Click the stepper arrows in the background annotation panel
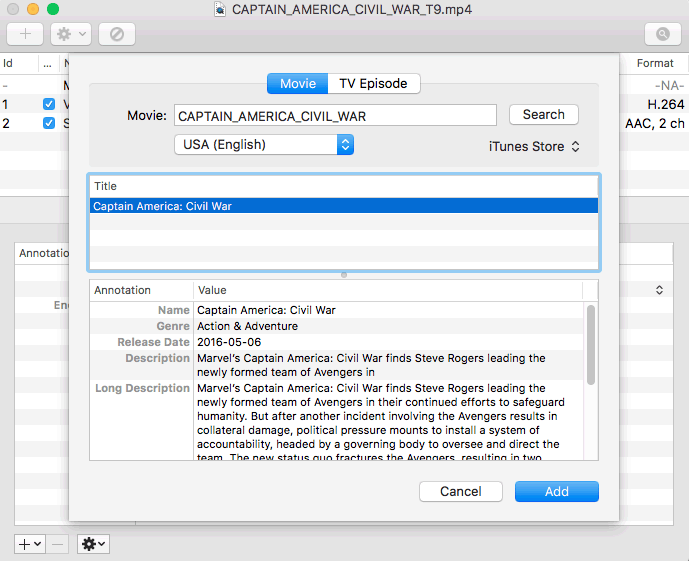 pyautogui.click(x=659, y=290)
